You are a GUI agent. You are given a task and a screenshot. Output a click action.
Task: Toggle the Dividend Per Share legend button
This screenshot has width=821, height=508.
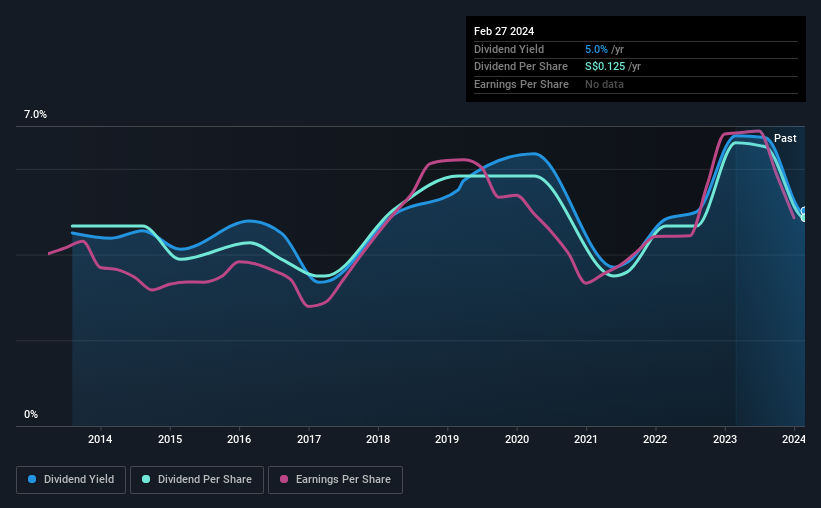pyautogui.click(x=197, y=480)
